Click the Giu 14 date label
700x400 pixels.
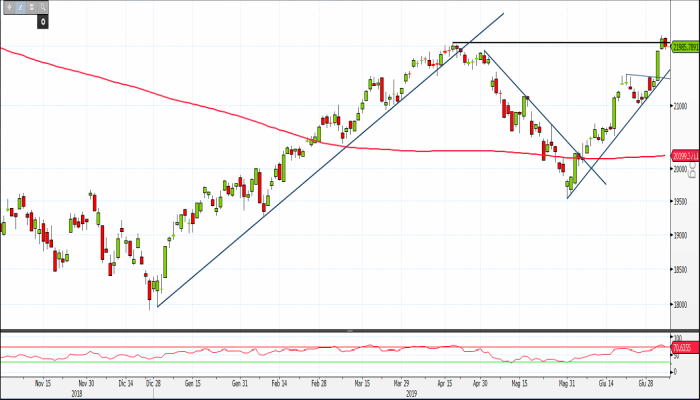tap(606, 383)
